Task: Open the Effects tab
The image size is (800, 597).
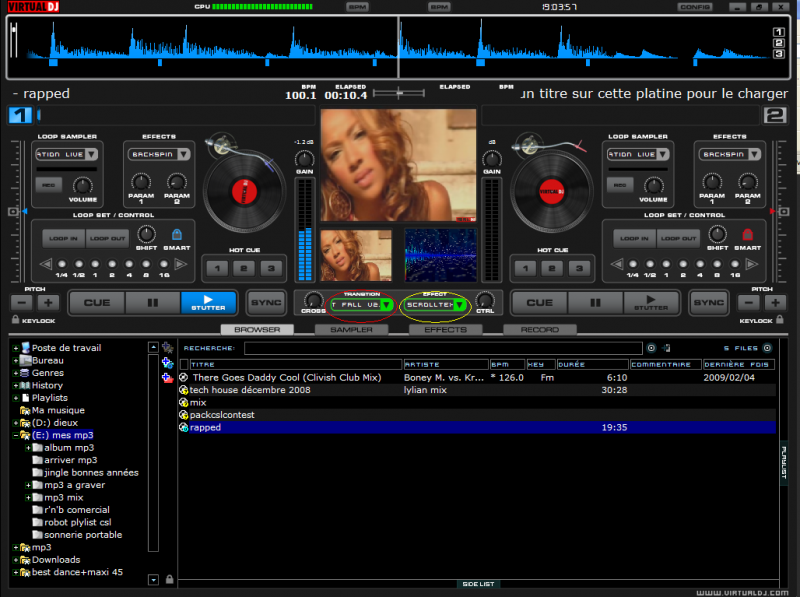Action: 445,329
